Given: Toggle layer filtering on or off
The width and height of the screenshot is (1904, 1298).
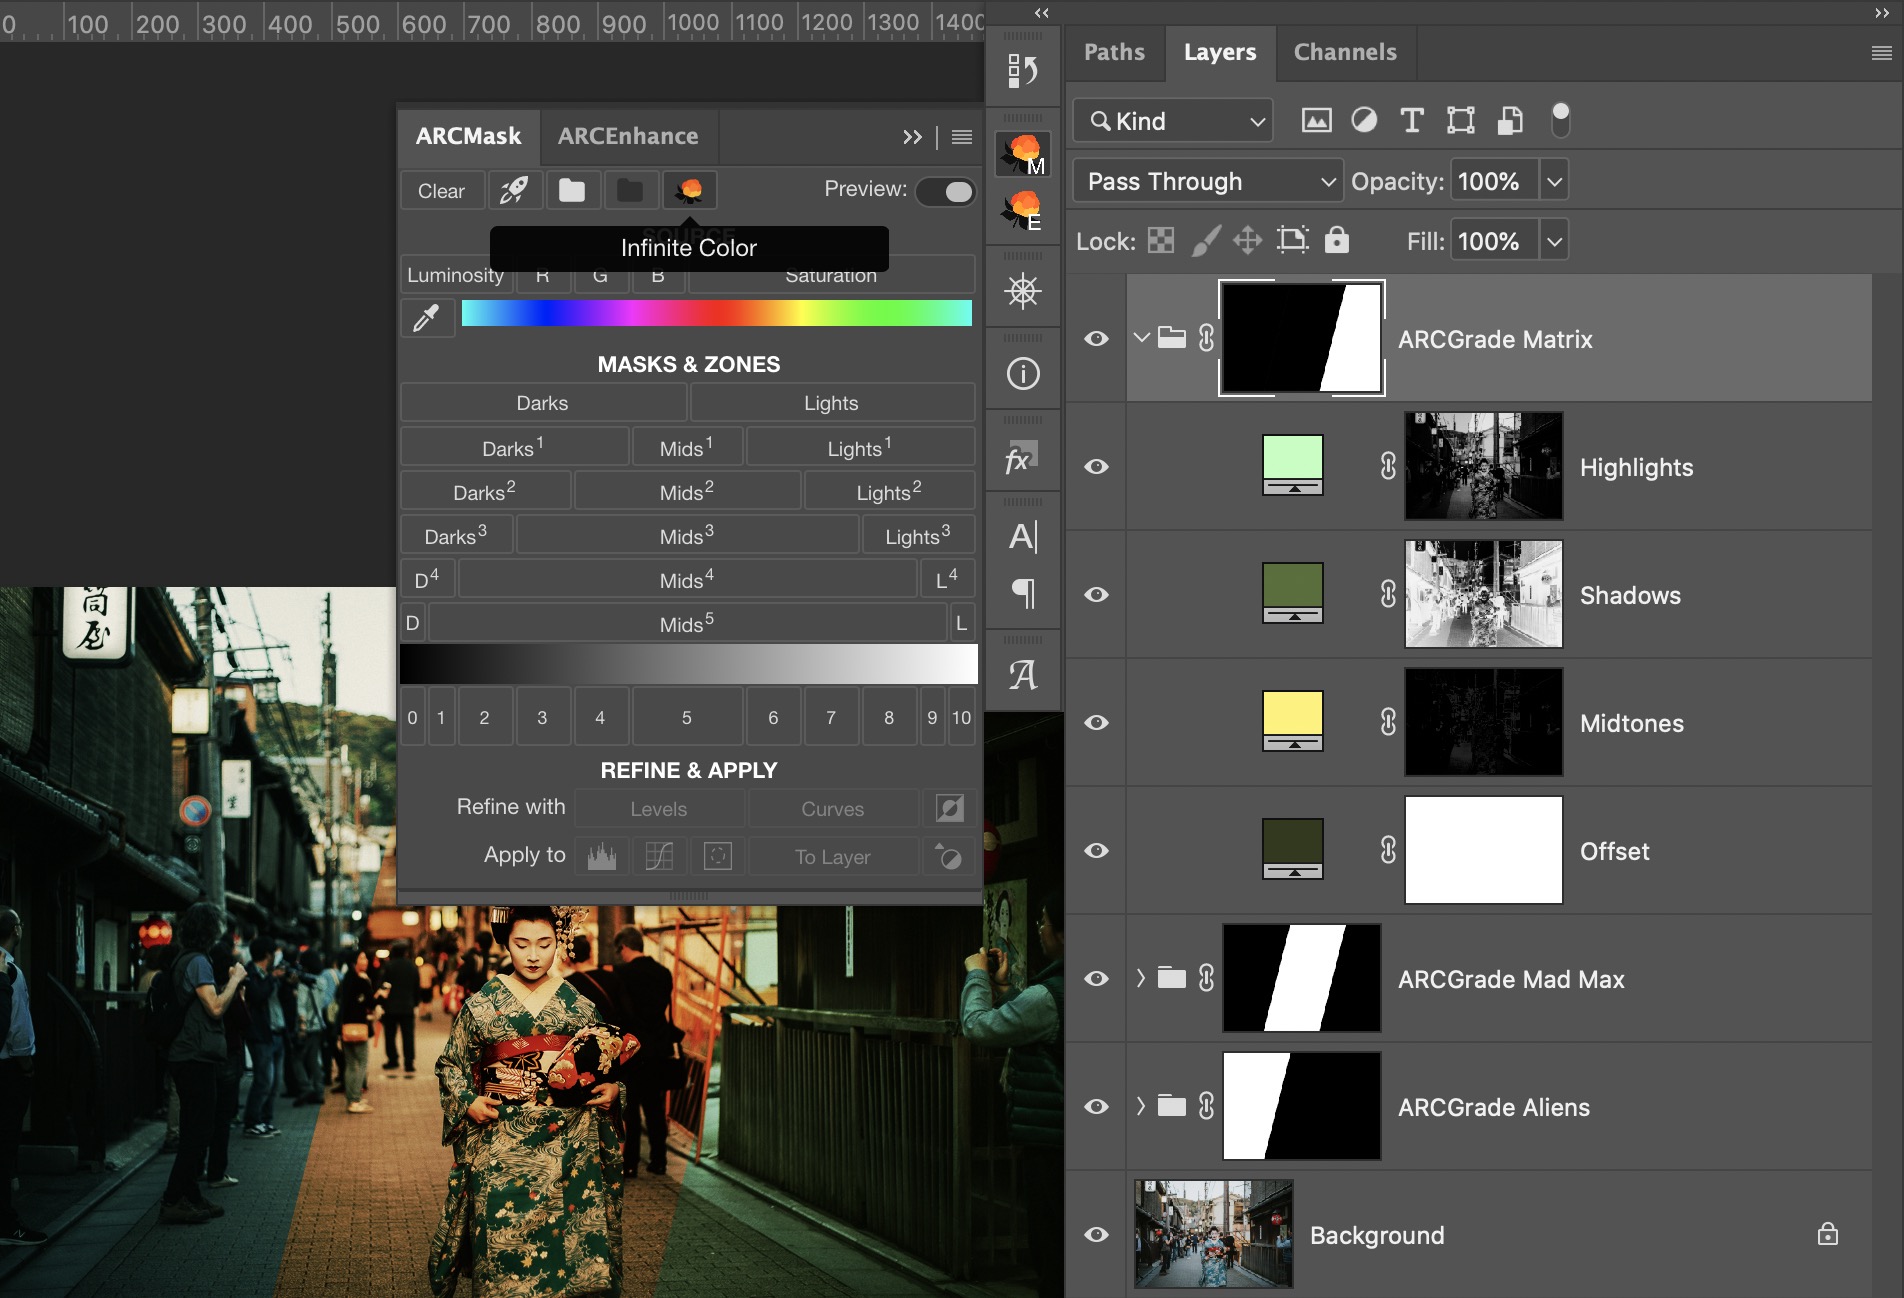Looking at the screenshot, I should tap(1560, 120).
